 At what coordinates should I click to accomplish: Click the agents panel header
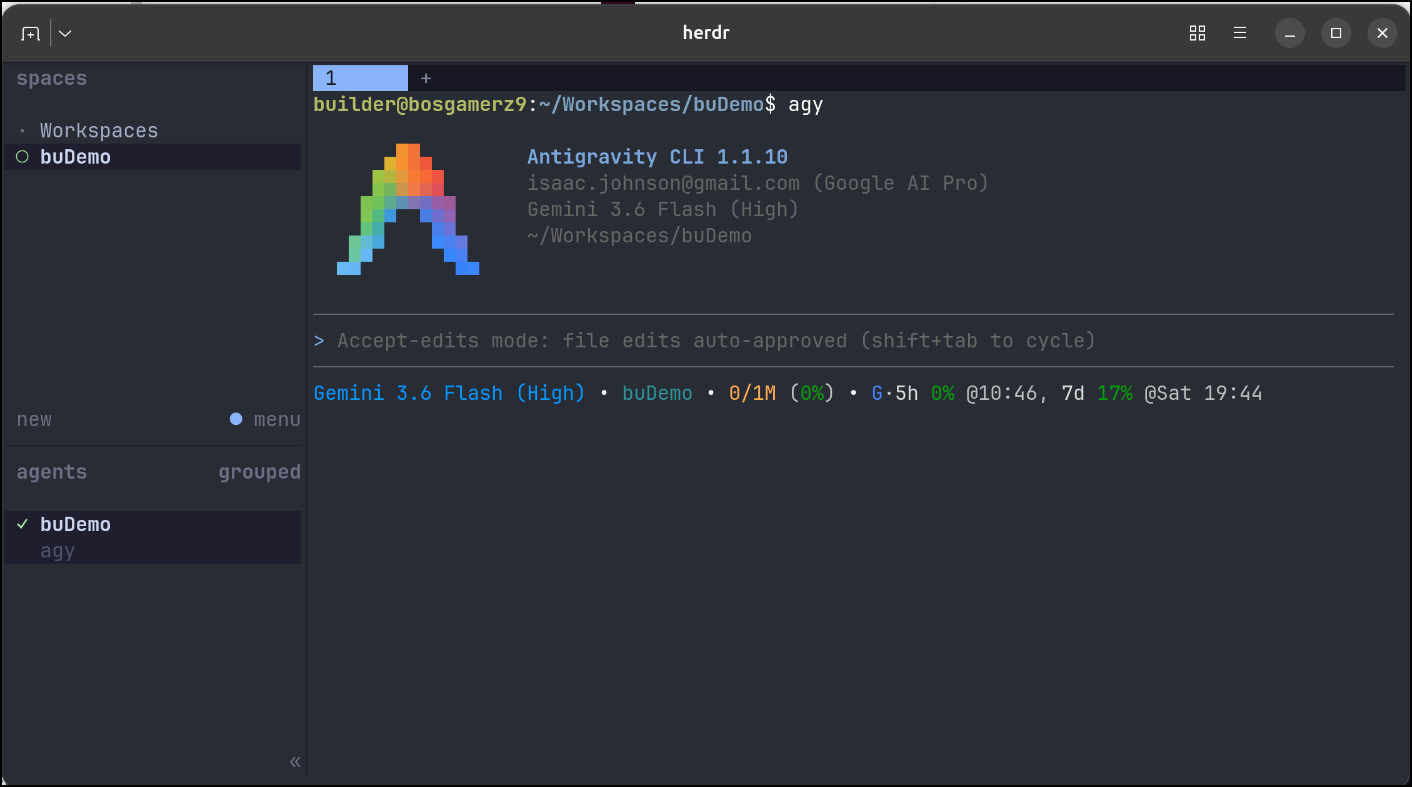pos(52,472)
